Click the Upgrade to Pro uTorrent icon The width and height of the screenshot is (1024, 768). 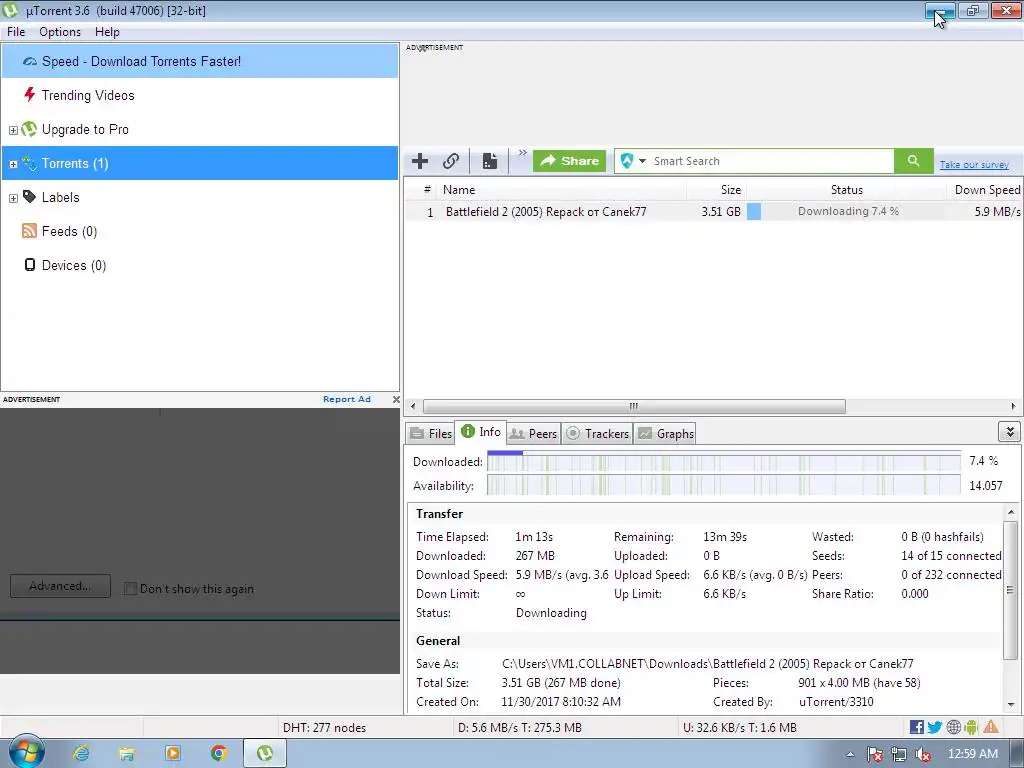(29, 129)
